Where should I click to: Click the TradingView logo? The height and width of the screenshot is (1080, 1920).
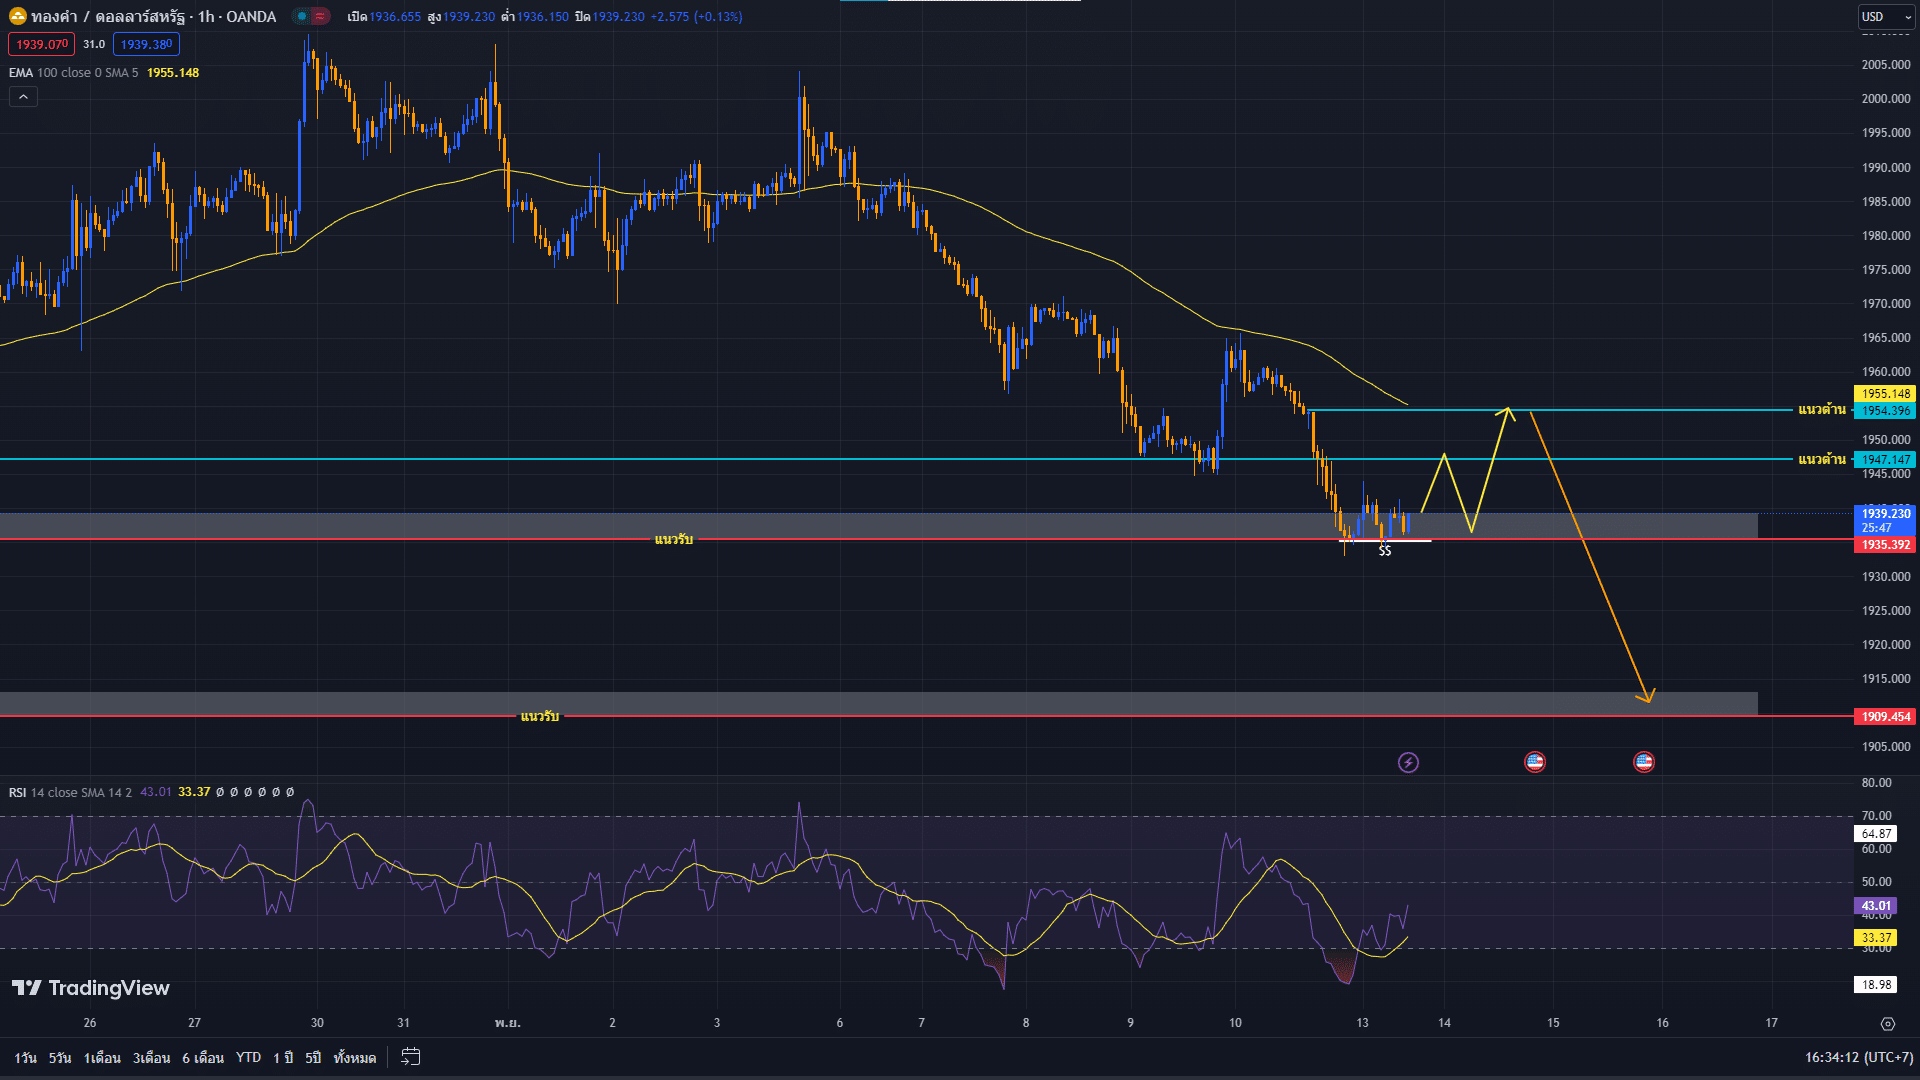[90, 988]
